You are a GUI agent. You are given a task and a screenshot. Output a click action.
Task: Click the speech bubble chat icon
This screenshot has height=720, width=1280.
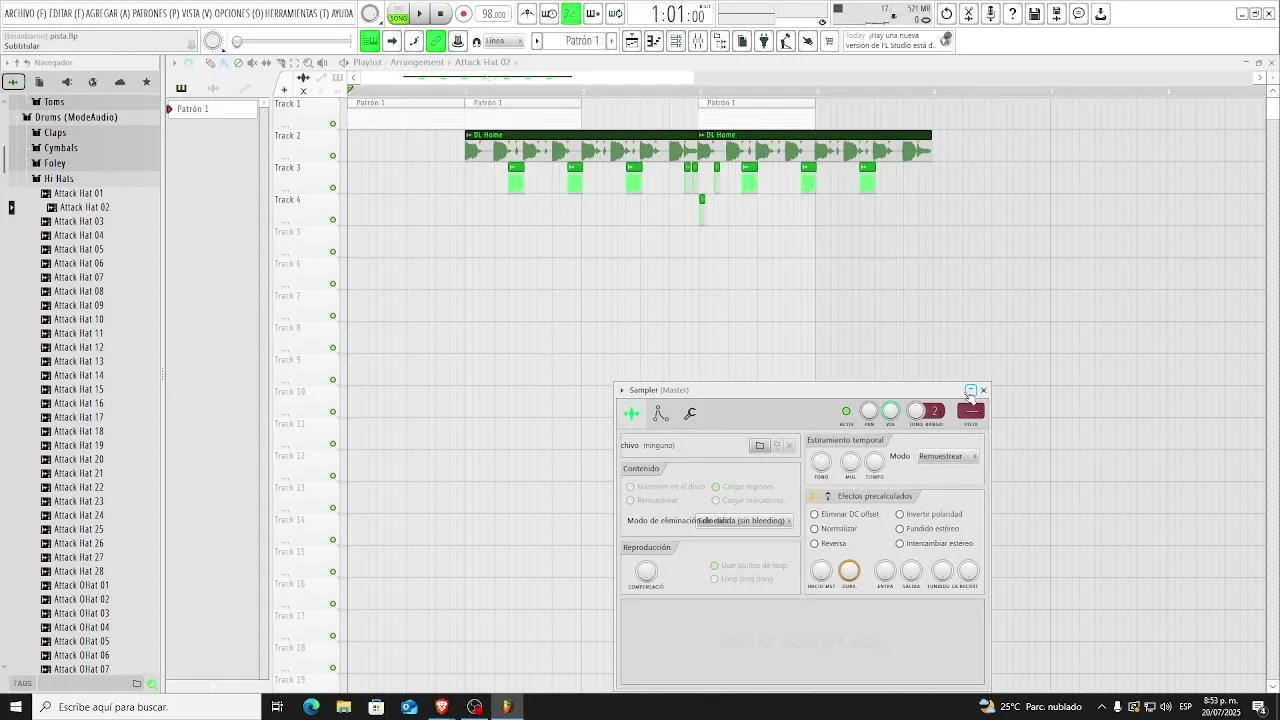coord(1078,14)
